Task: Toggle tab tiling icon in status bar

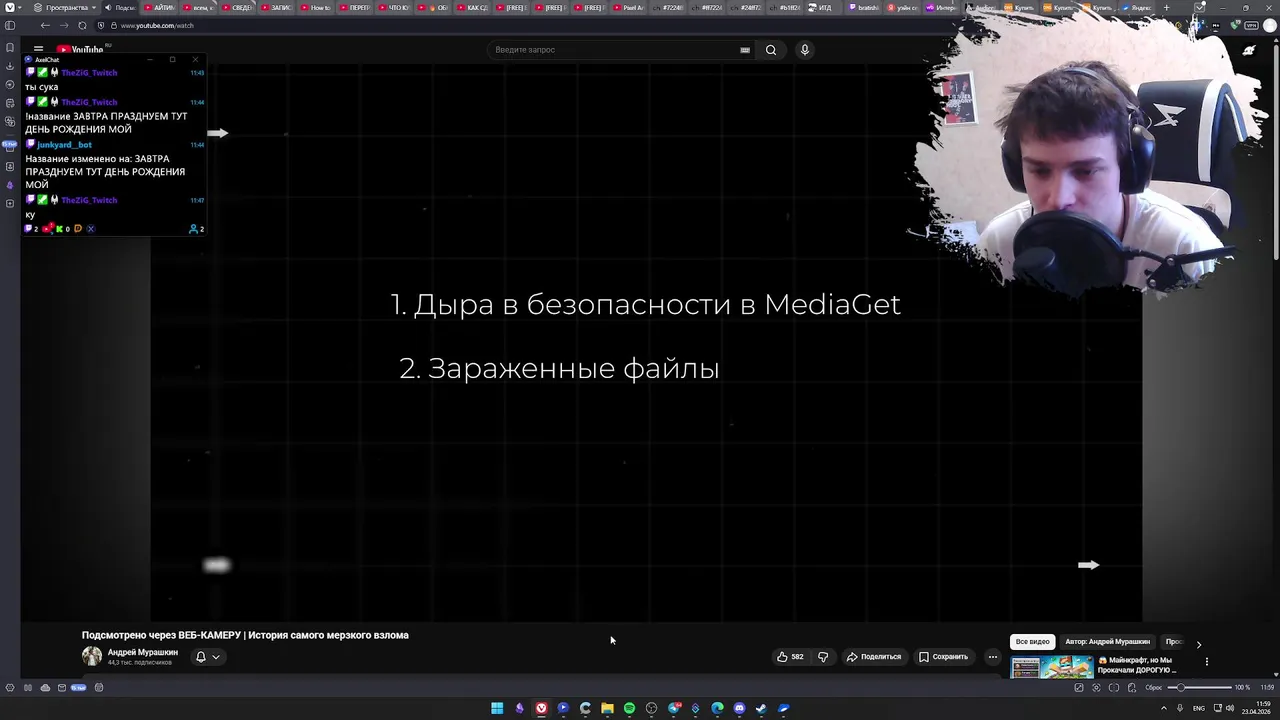Action: click(x=28, y=688)
